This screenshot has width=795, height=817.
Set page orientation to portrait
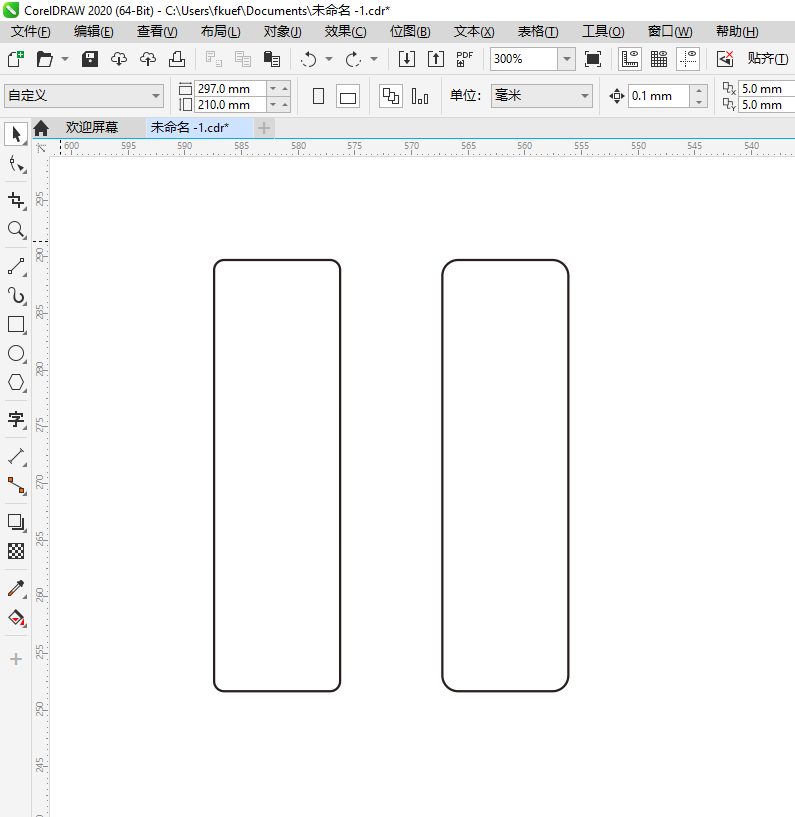[x=318, y=96]
